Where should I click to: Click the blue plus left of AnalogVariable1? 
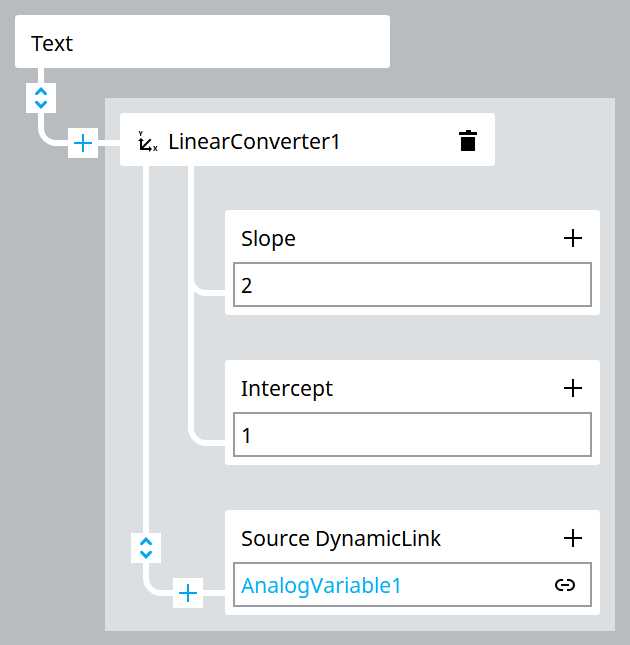[x=188, y=593]
